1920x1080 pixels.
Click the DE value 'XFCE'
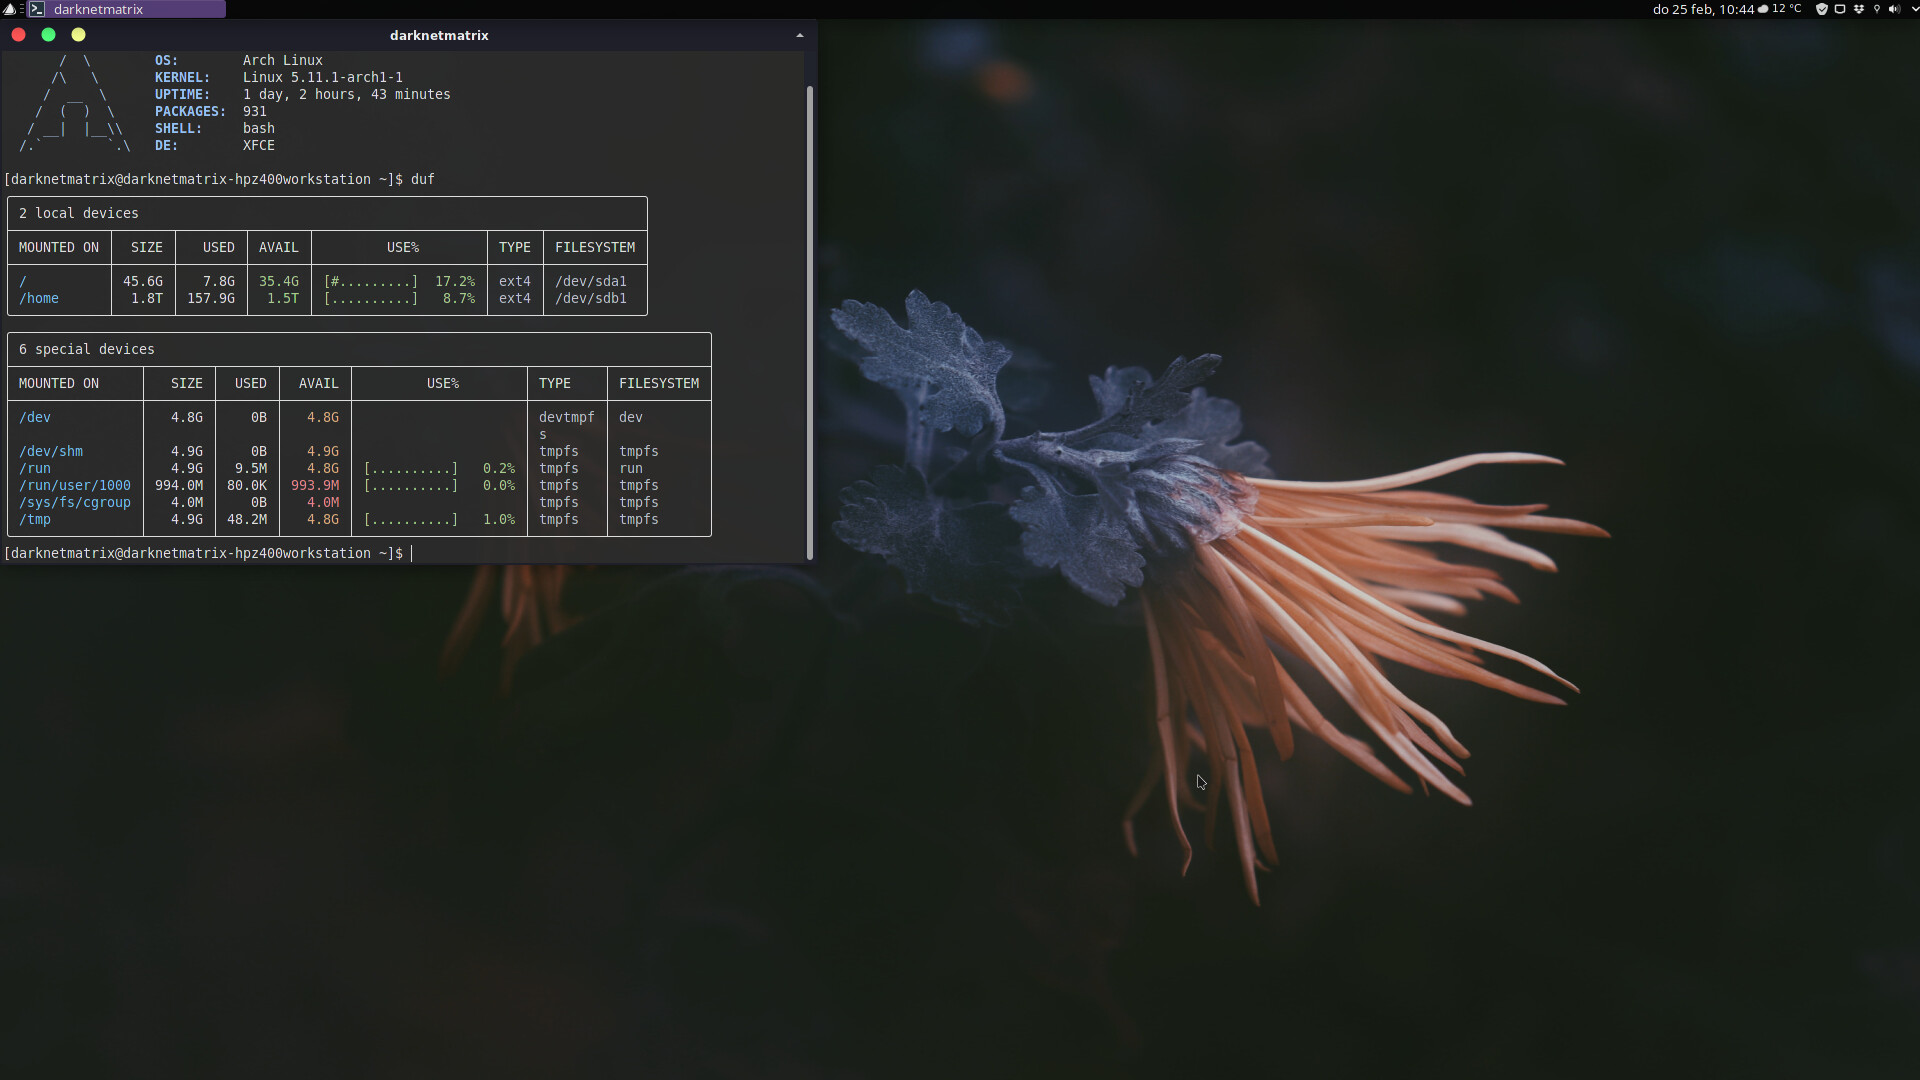point(258,145)
